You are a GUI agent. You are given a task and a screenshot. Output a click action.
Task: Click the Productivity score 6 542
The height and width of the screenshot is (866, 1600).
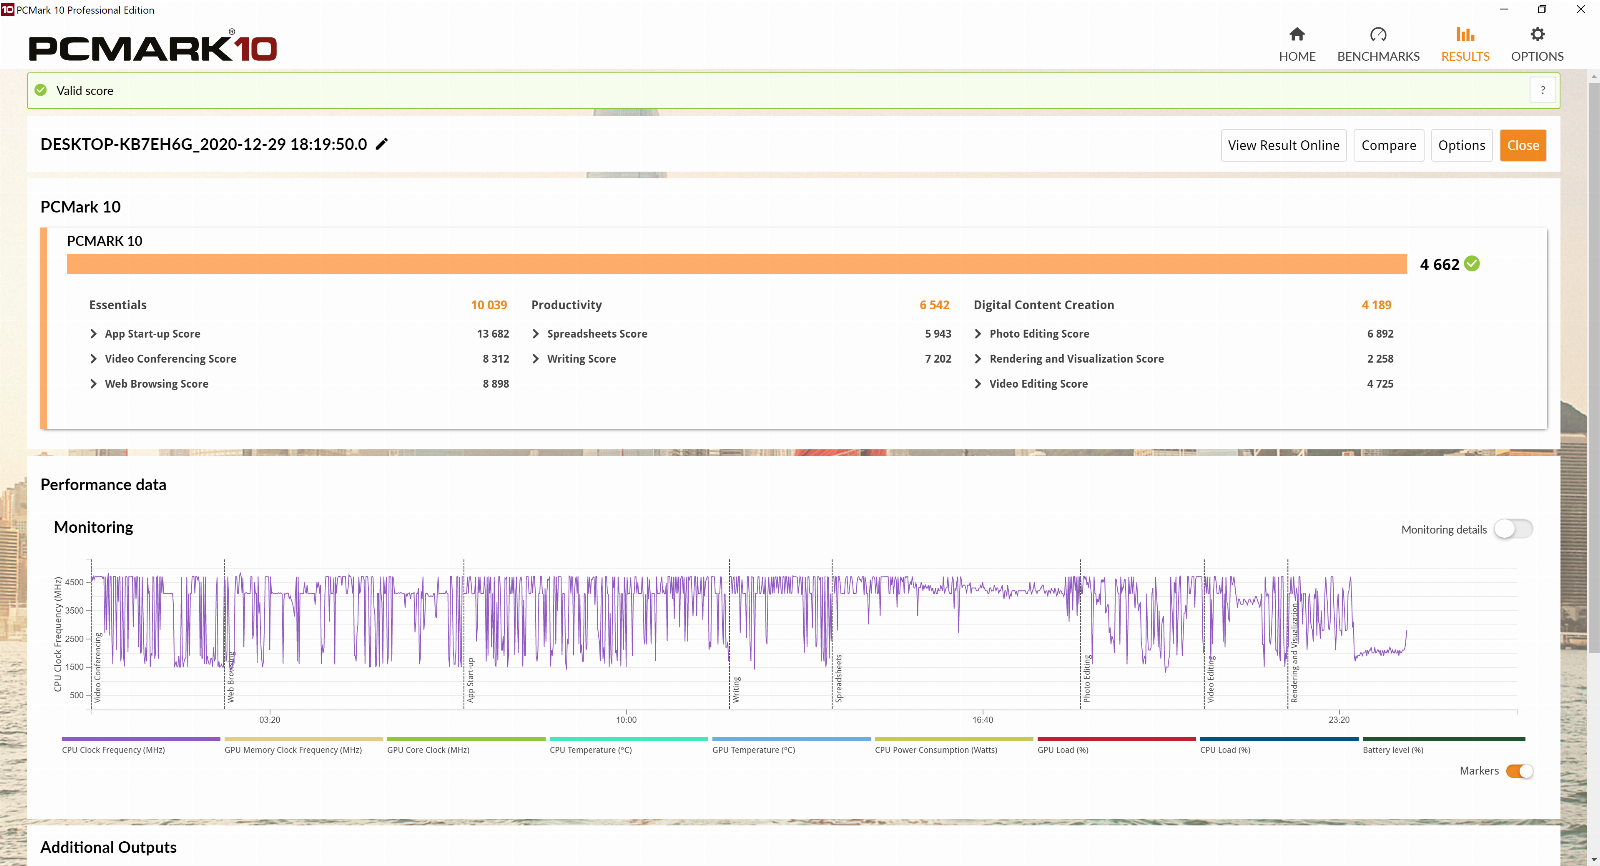coord(934,305)
